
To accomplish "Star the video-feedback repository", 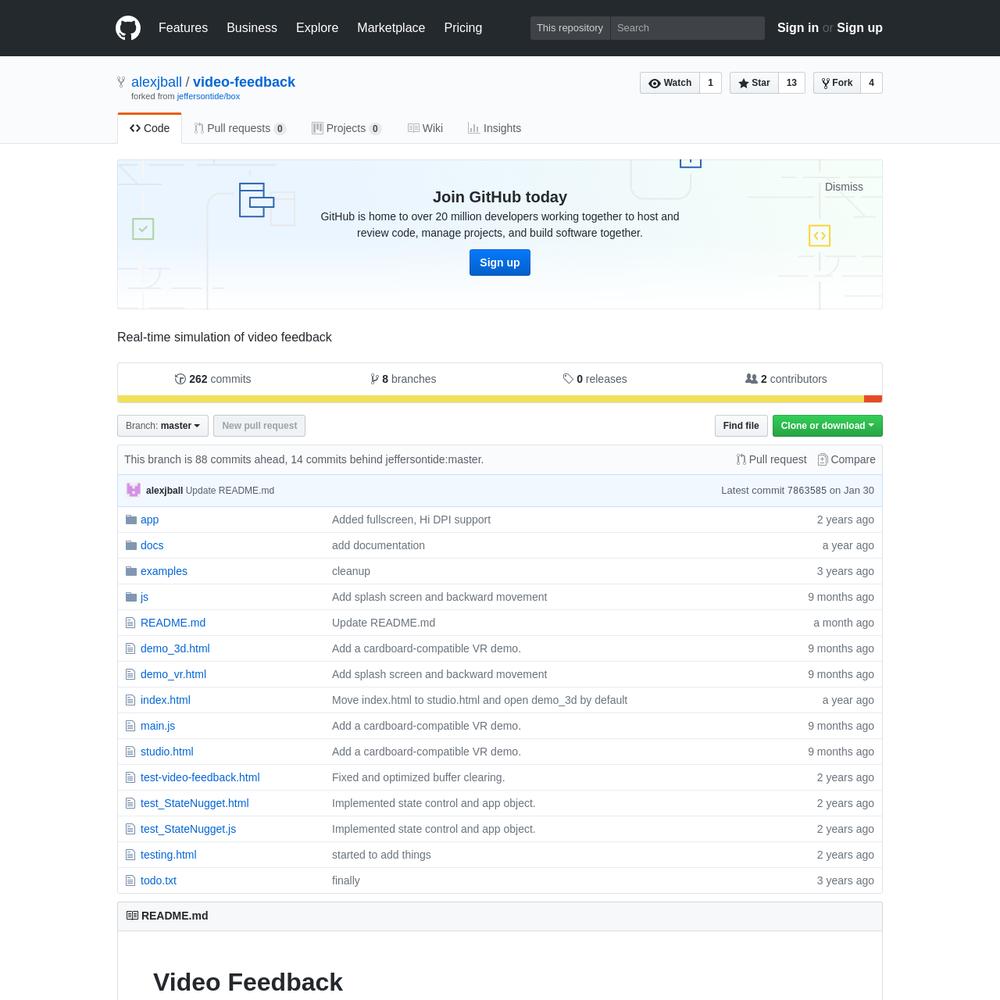I will pos(754,83).
